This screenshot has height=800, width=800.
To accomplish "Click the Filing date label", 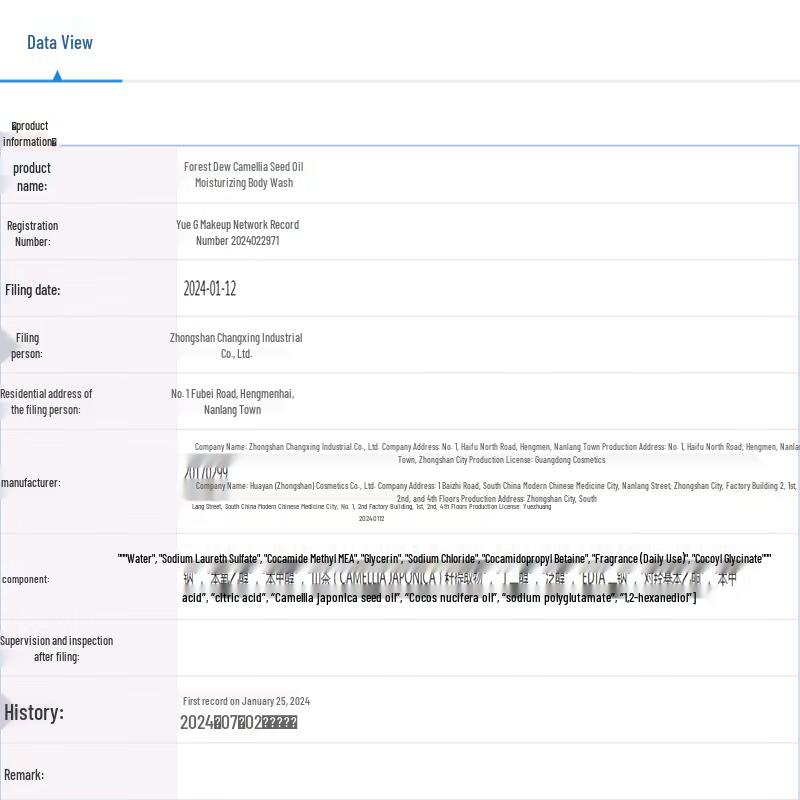I will pyautogui.click(x=32, y=290).
